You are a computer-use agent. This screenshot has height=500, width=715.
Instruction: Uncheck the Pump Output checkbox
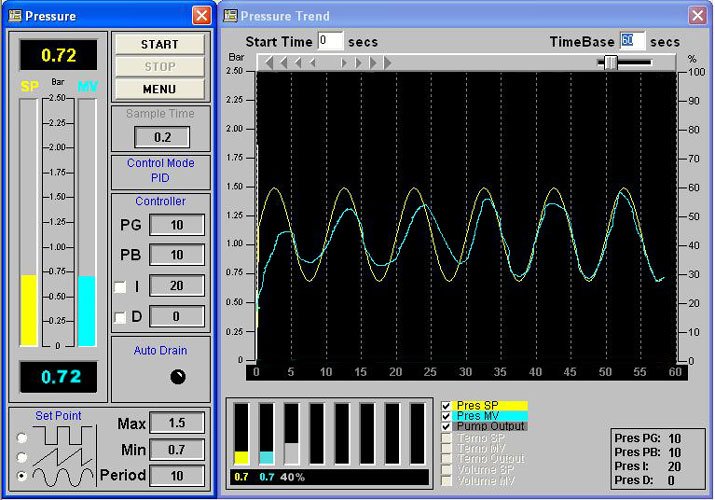click(446, 427)
